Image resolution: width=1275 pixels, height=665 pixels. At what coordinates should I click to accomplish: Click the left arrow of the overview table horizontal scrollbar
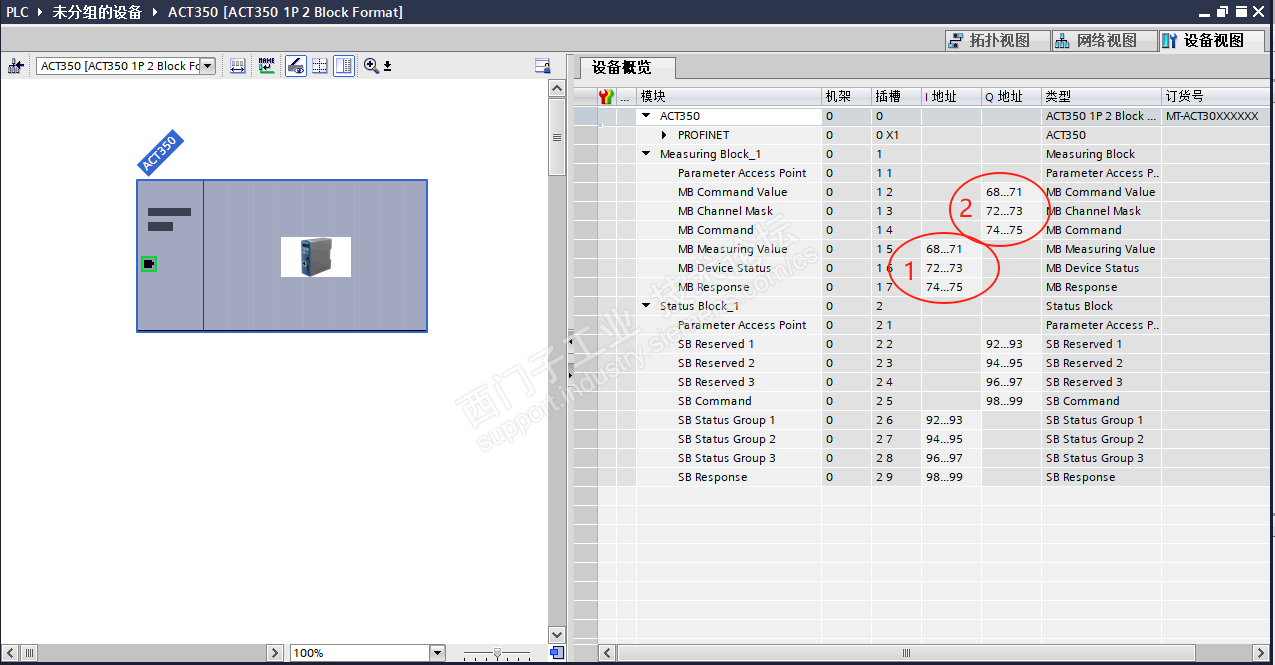[606, 653]
